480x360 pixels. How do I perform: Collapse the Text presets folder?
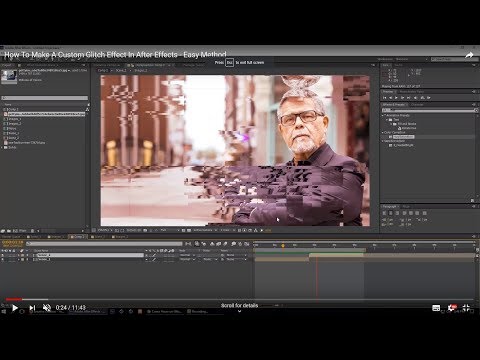(387, 119)
